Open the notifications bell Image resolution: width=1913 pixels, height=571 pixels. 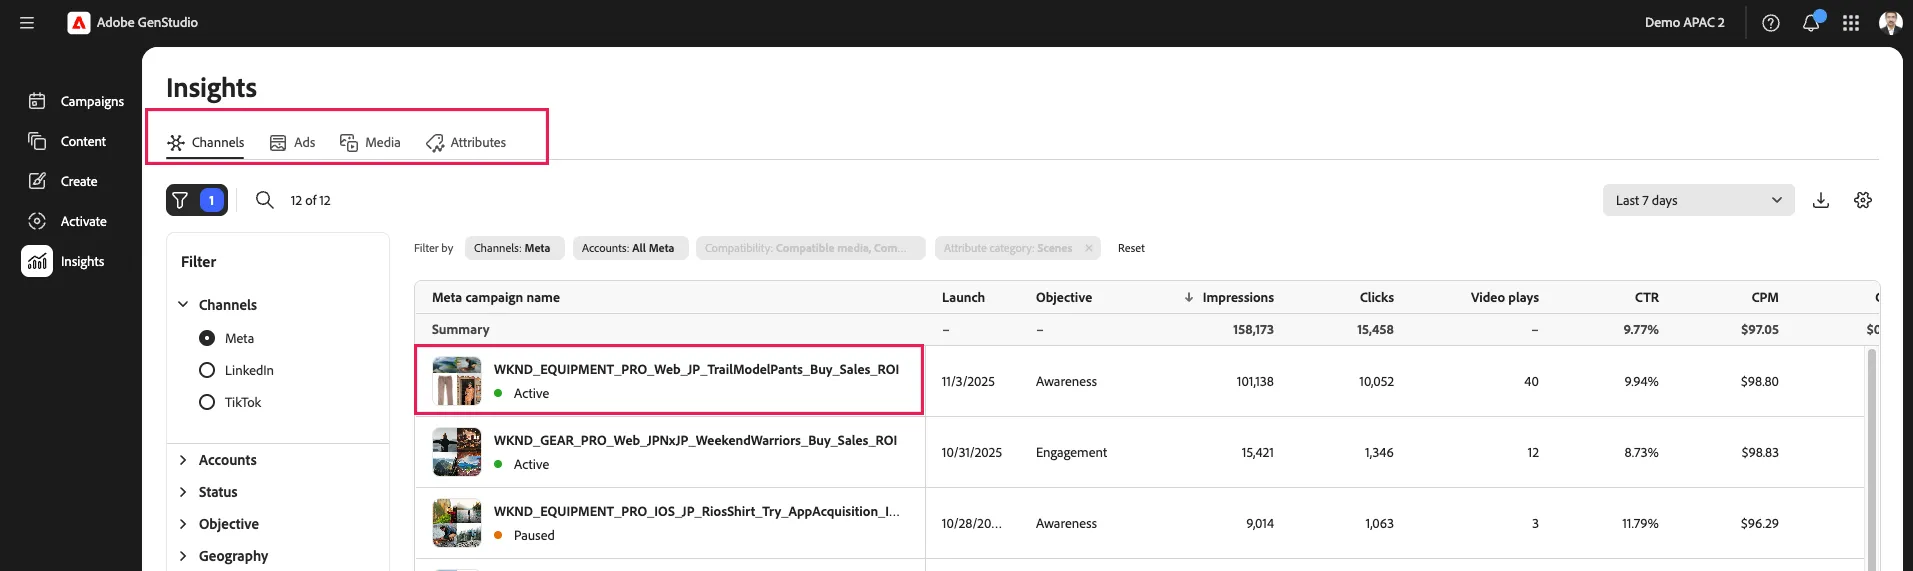tap(1811, 23)
